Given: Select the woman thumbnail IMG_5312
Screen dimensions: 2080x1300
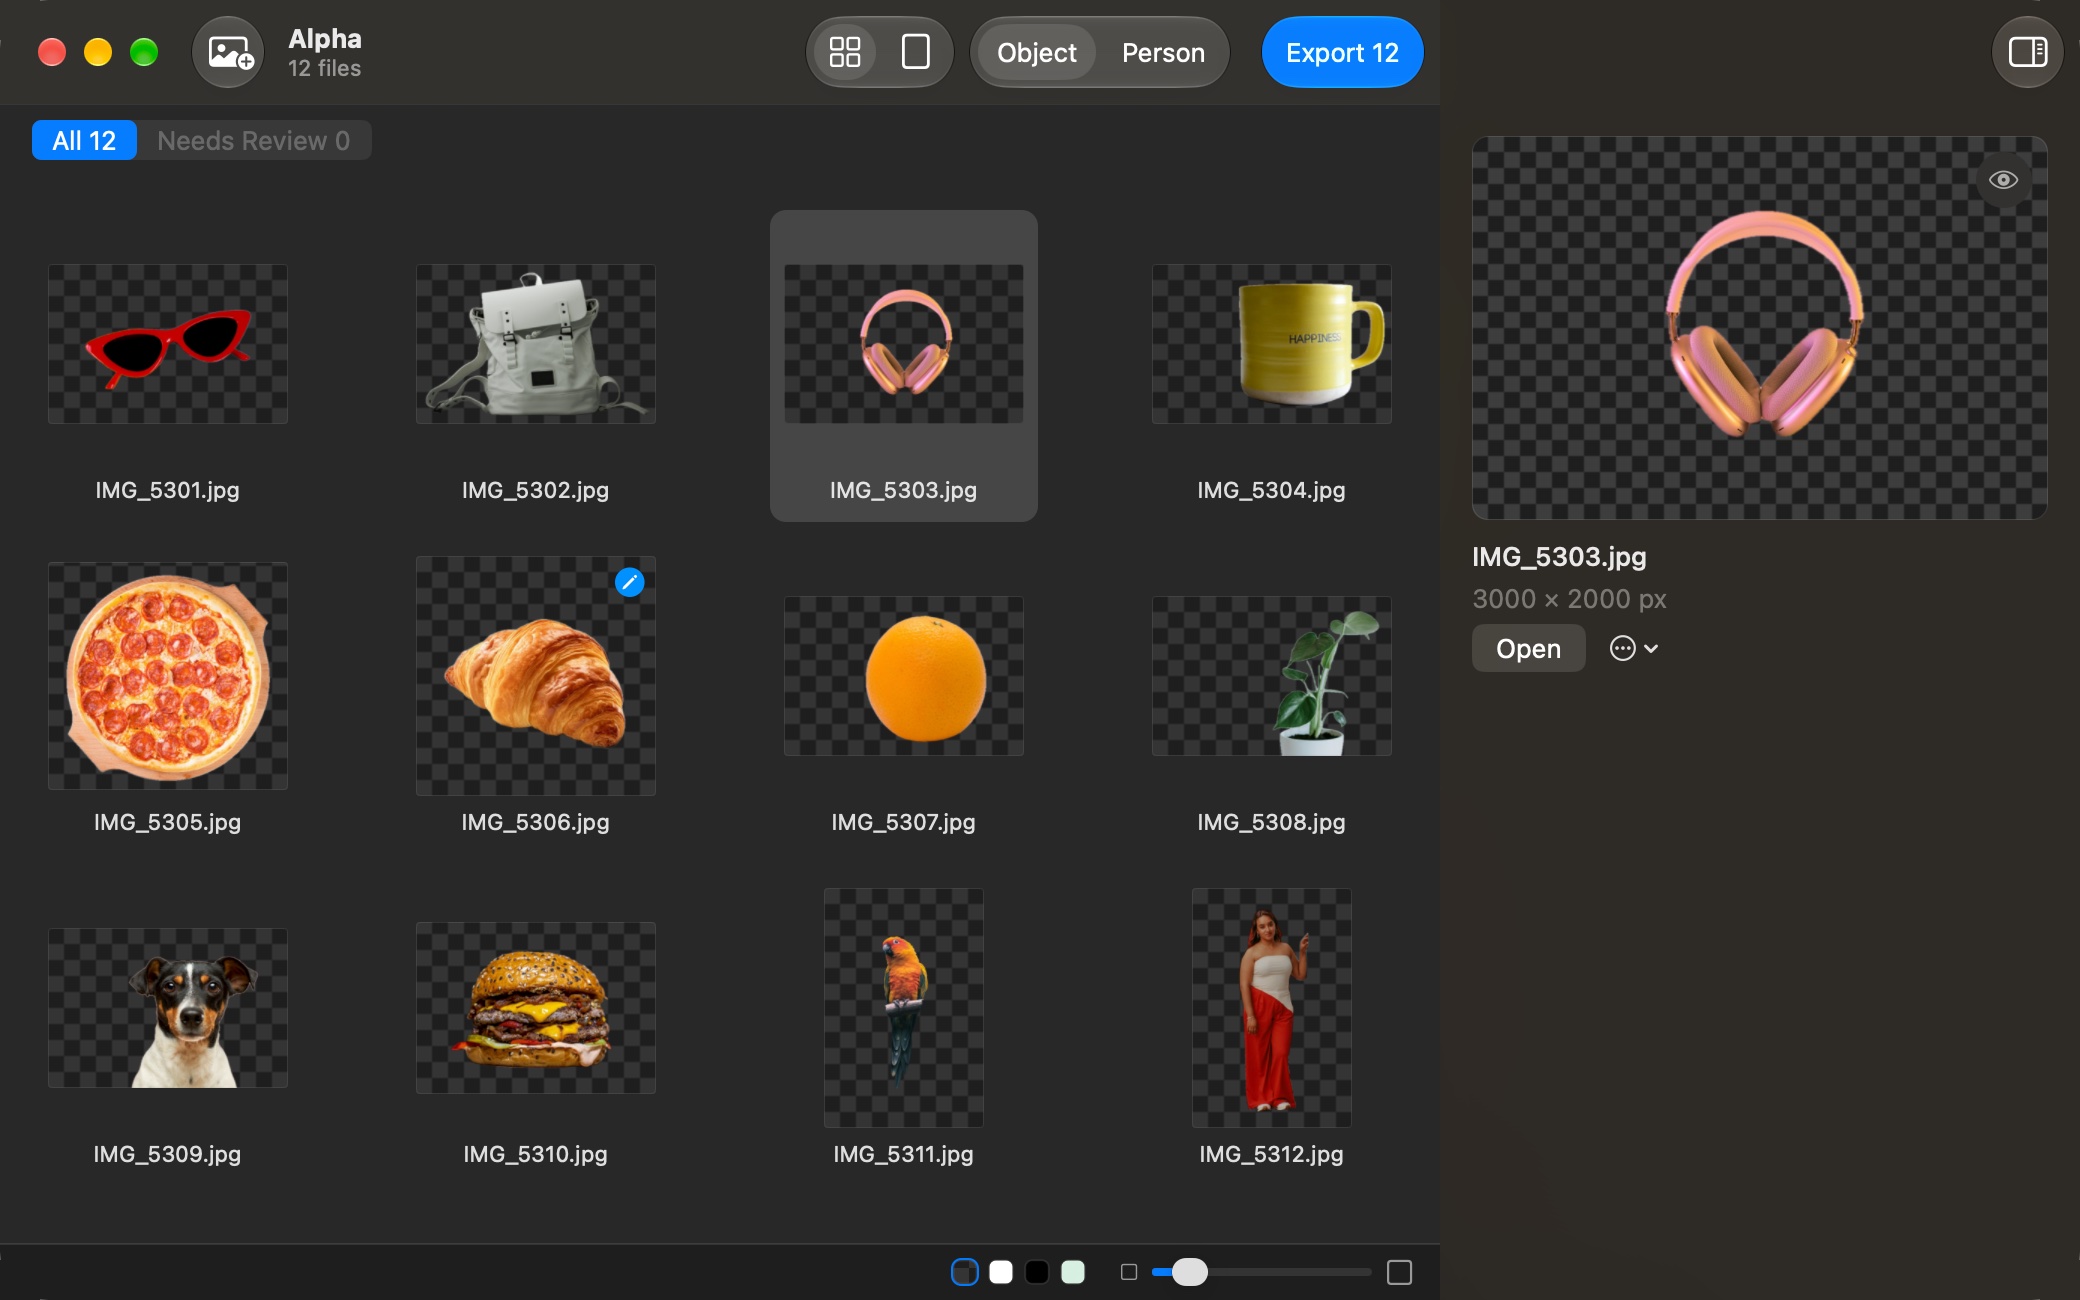Looking at the screenshot, I should coord(1272,1008).
